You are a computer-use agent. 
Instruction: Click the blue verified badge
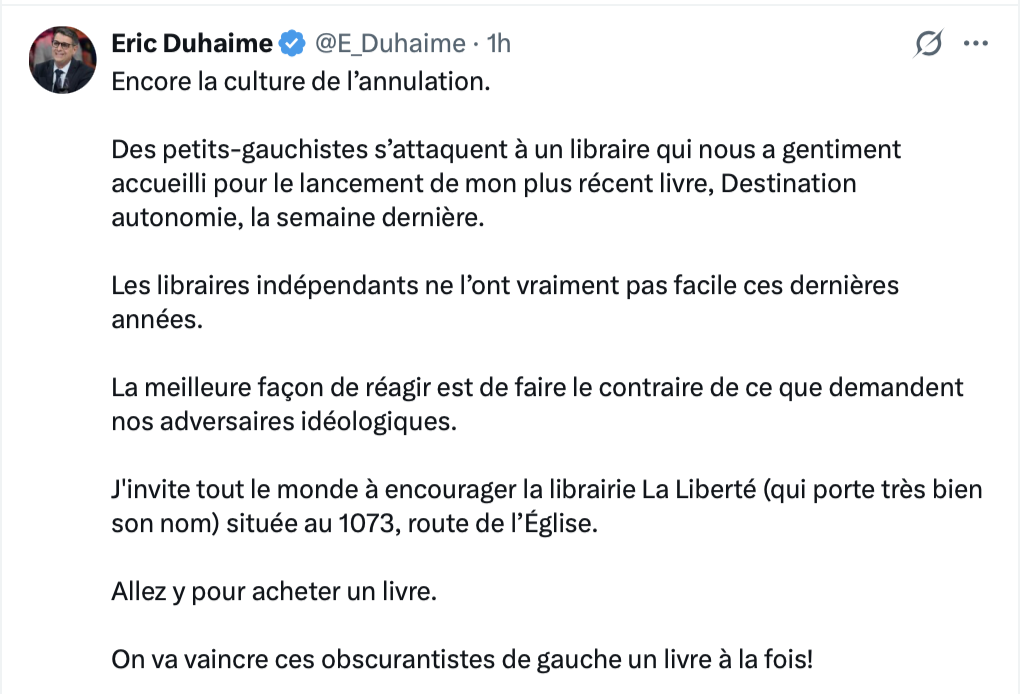(292, 43)
